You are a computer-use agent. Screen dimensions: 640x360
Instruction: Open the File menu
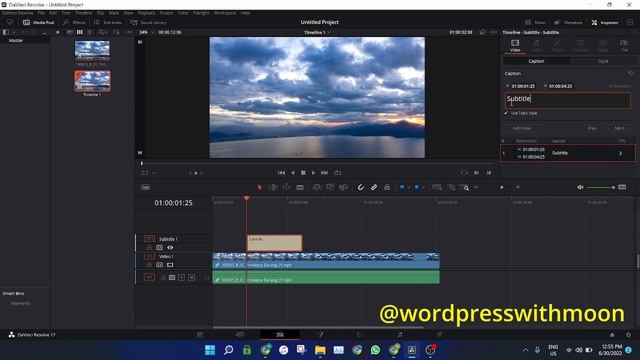[x=41, y=13]
